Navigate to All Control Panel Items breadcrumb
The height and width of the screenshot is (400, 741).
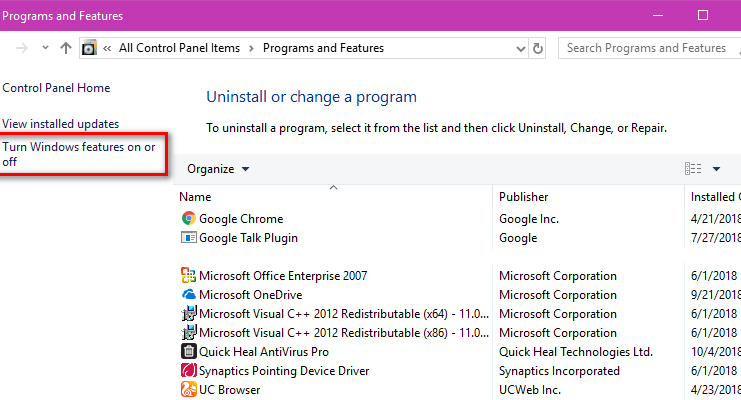tap(180, 48)
